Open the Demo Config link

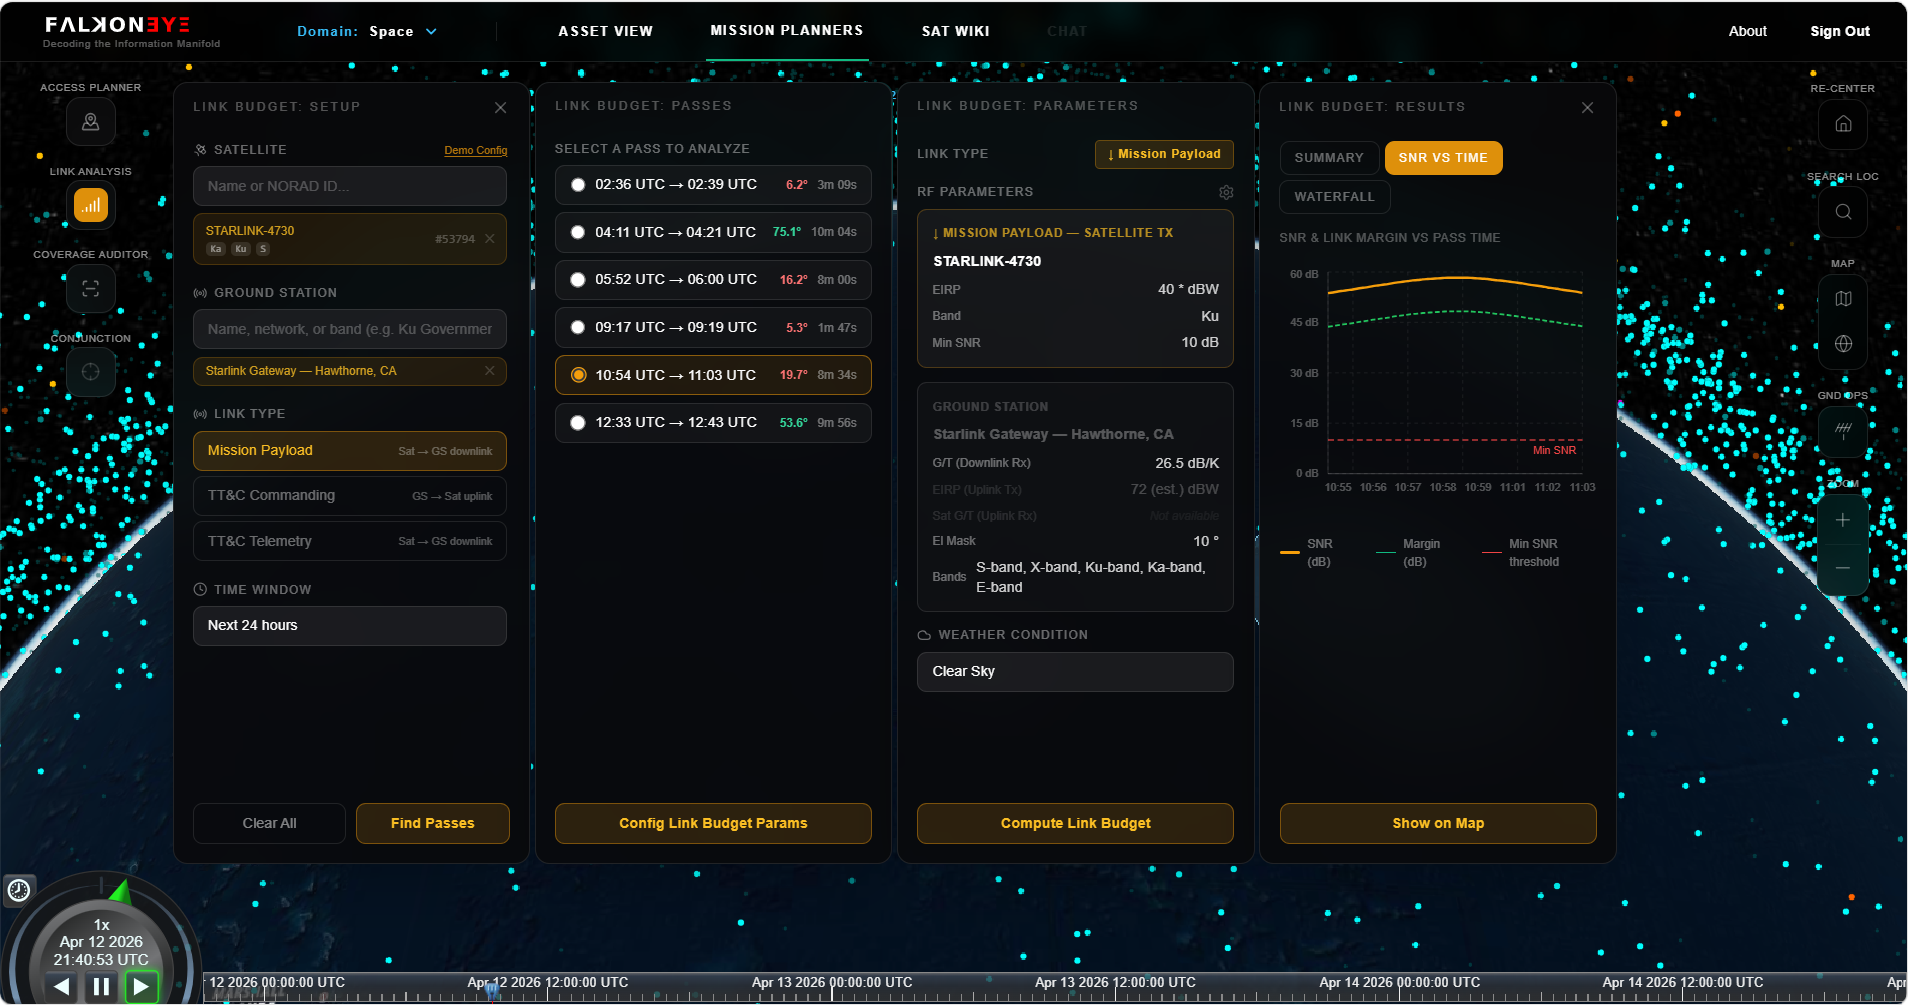(x=476, y=150)
